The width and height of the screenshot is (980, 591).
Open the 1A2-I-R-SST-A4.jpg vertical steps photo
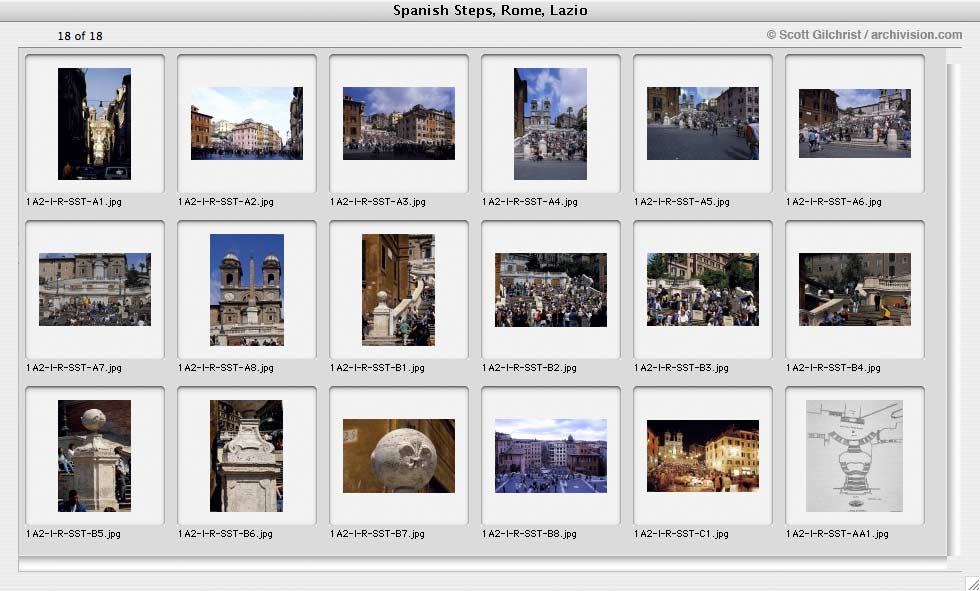[551, 124]
